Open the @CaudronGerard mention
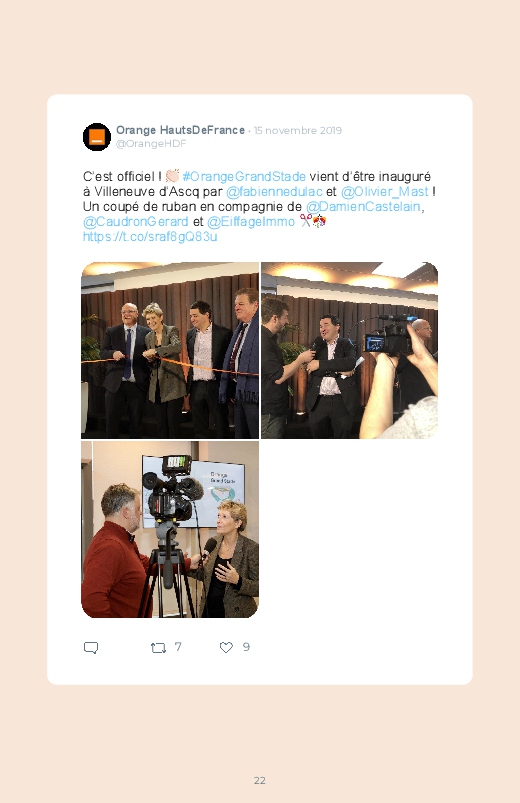 point(136,221)
